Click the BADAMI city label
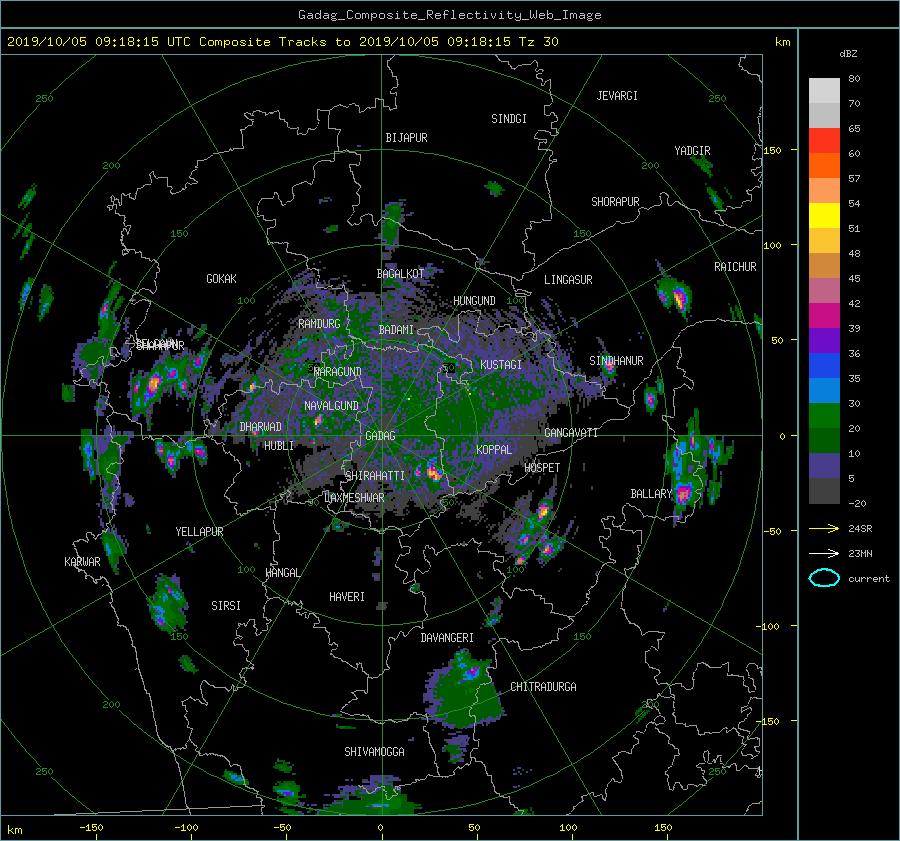Screen dimensions: 900x841 click(x=396, y=330)
